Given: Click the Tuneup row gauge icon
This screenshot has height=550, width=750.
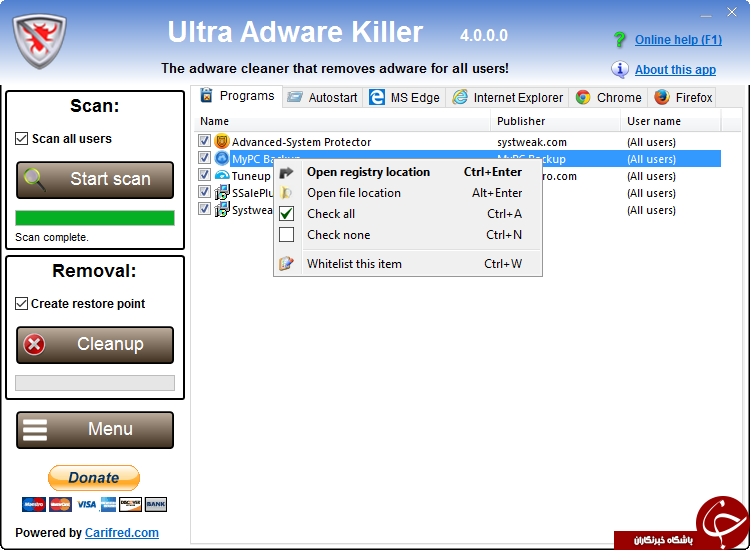Looking at the screenshot, I should 221,176.
